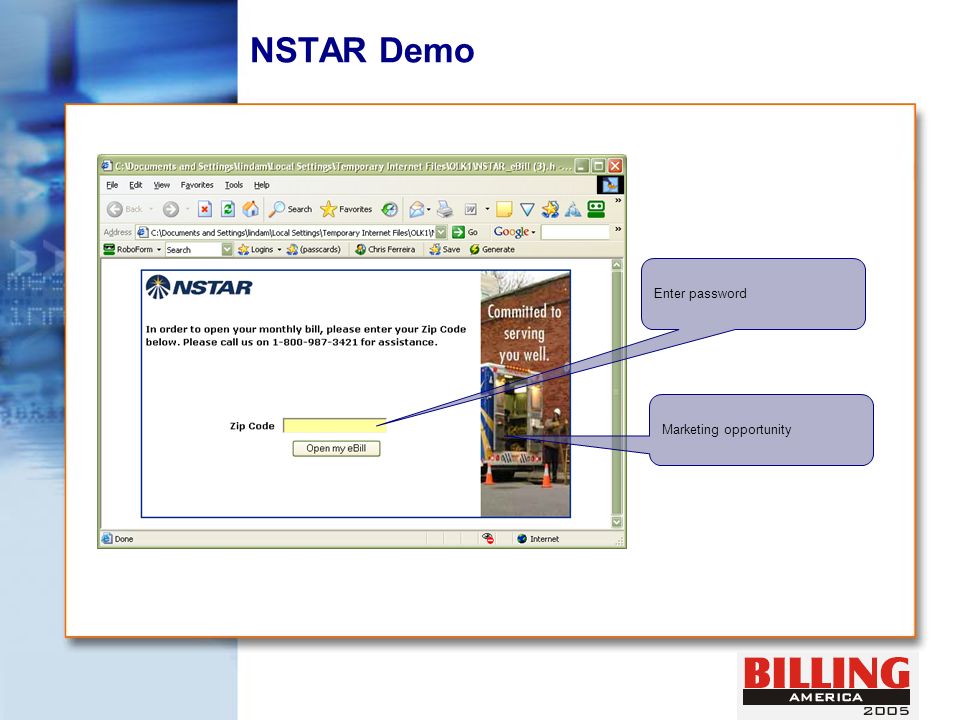Open the RoboForm Logins button

tap(256, 250)
